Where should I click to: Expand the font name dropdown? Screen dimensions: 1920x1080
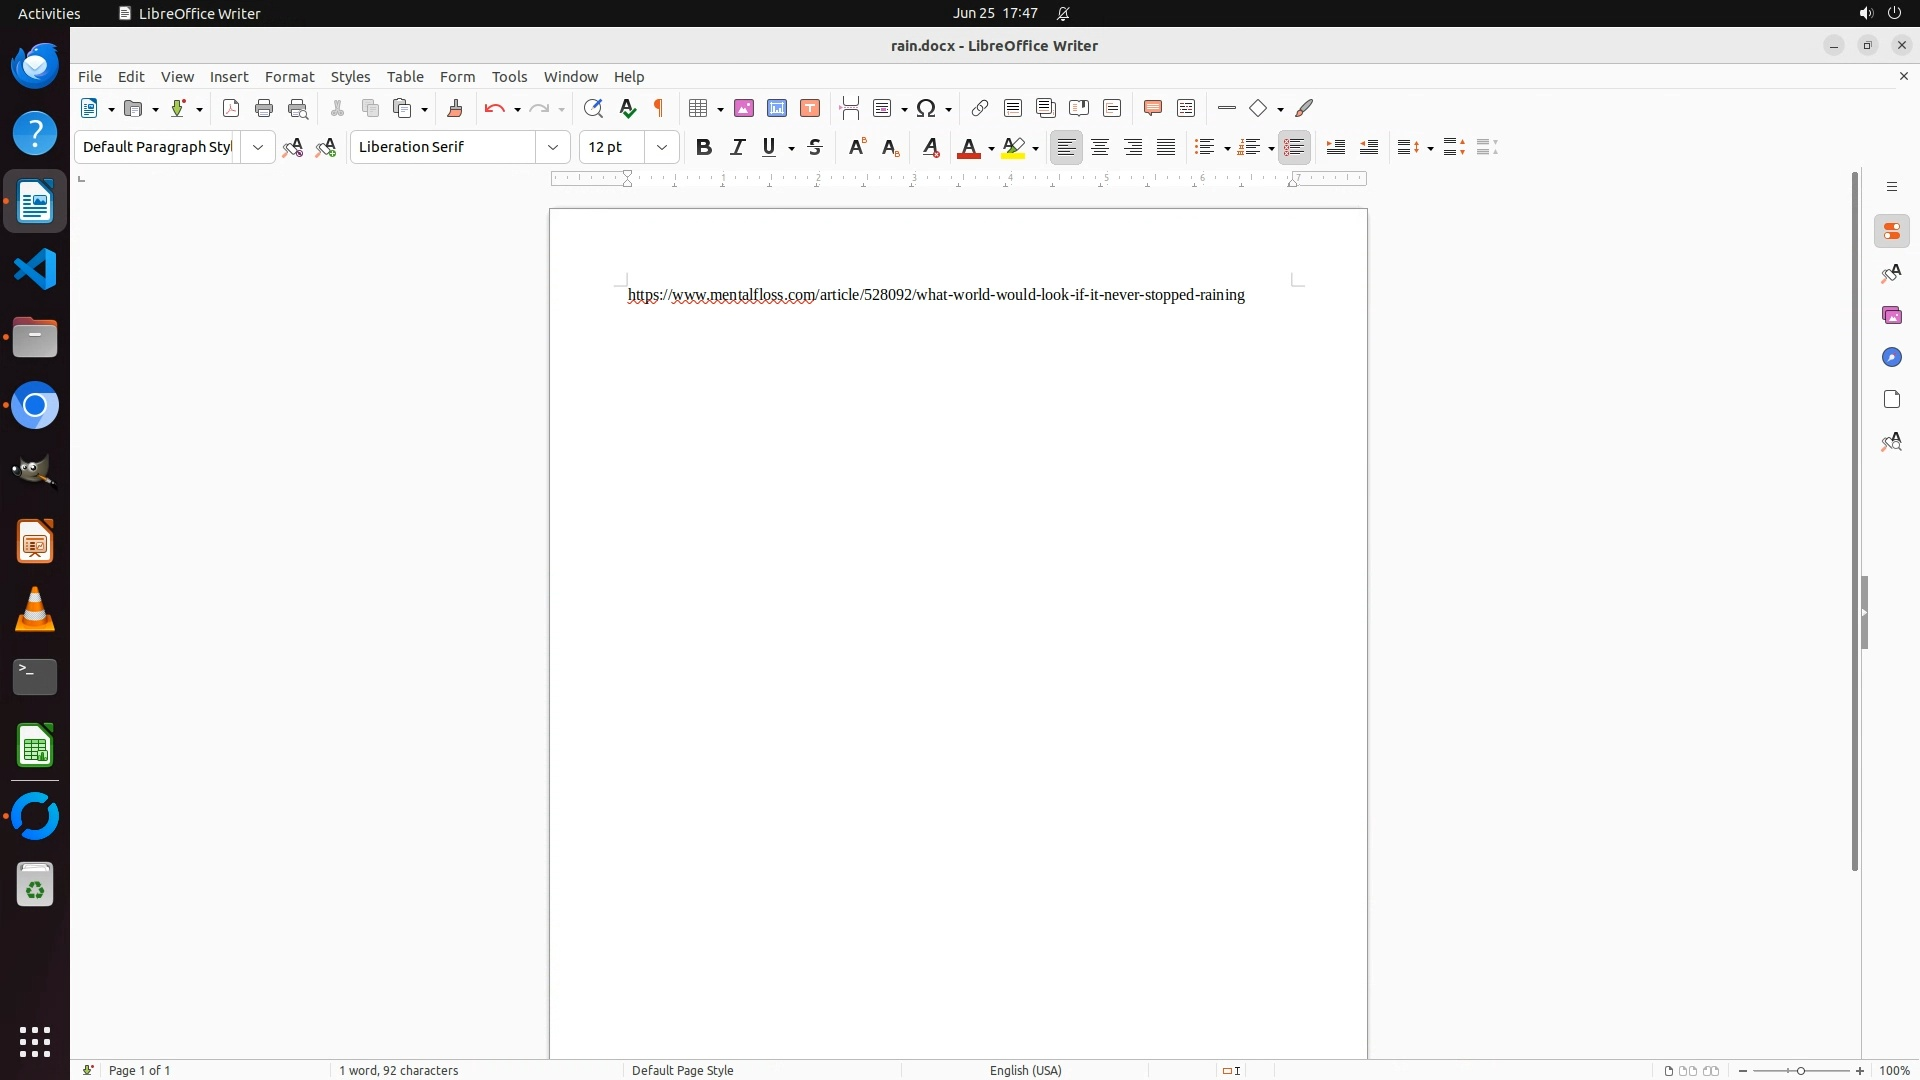(553, 148)
